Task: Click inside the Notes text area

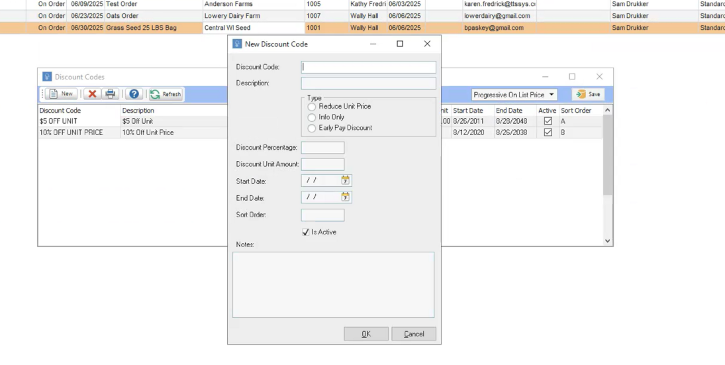Action: 333,285
